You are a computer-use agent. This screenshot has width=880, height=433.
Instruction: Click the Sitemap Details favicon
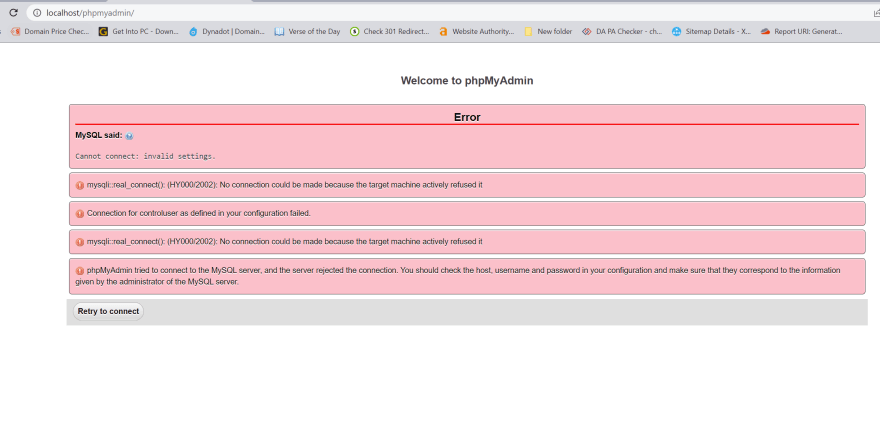tap(676, 31)
